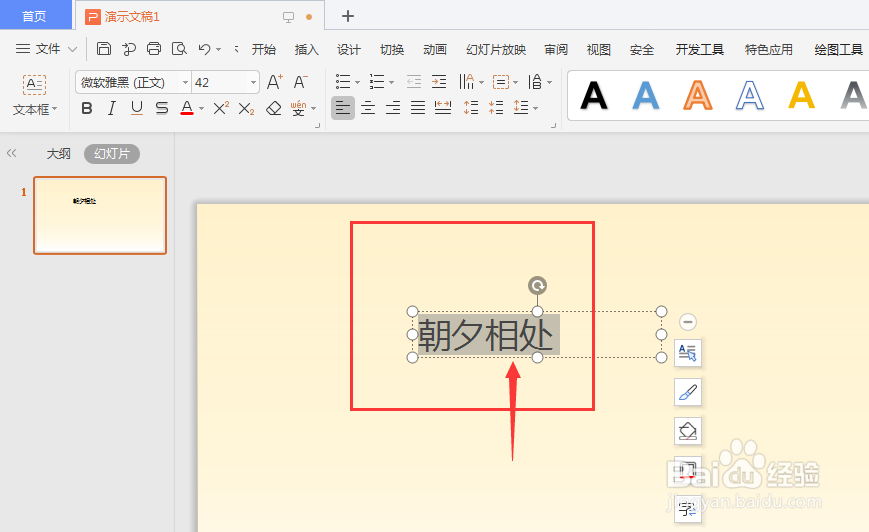Screen dimensions: 869x532
Task: Open the font name dropdown
Action: (185, 83)
